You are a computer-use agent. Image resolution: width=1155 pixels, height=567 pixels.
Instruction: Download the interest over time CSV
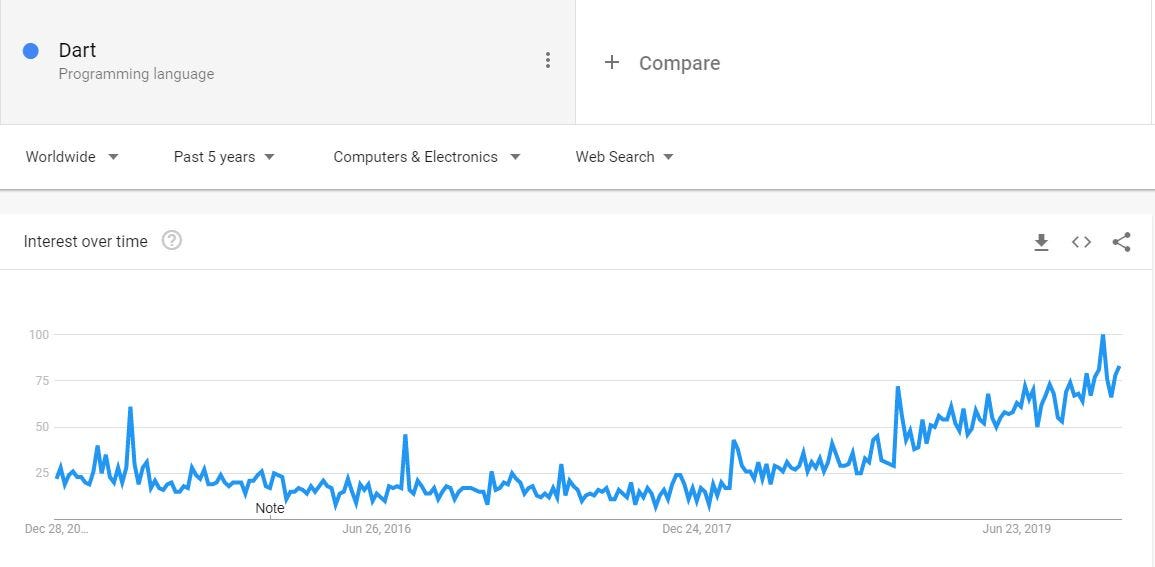click(1041, 242)
